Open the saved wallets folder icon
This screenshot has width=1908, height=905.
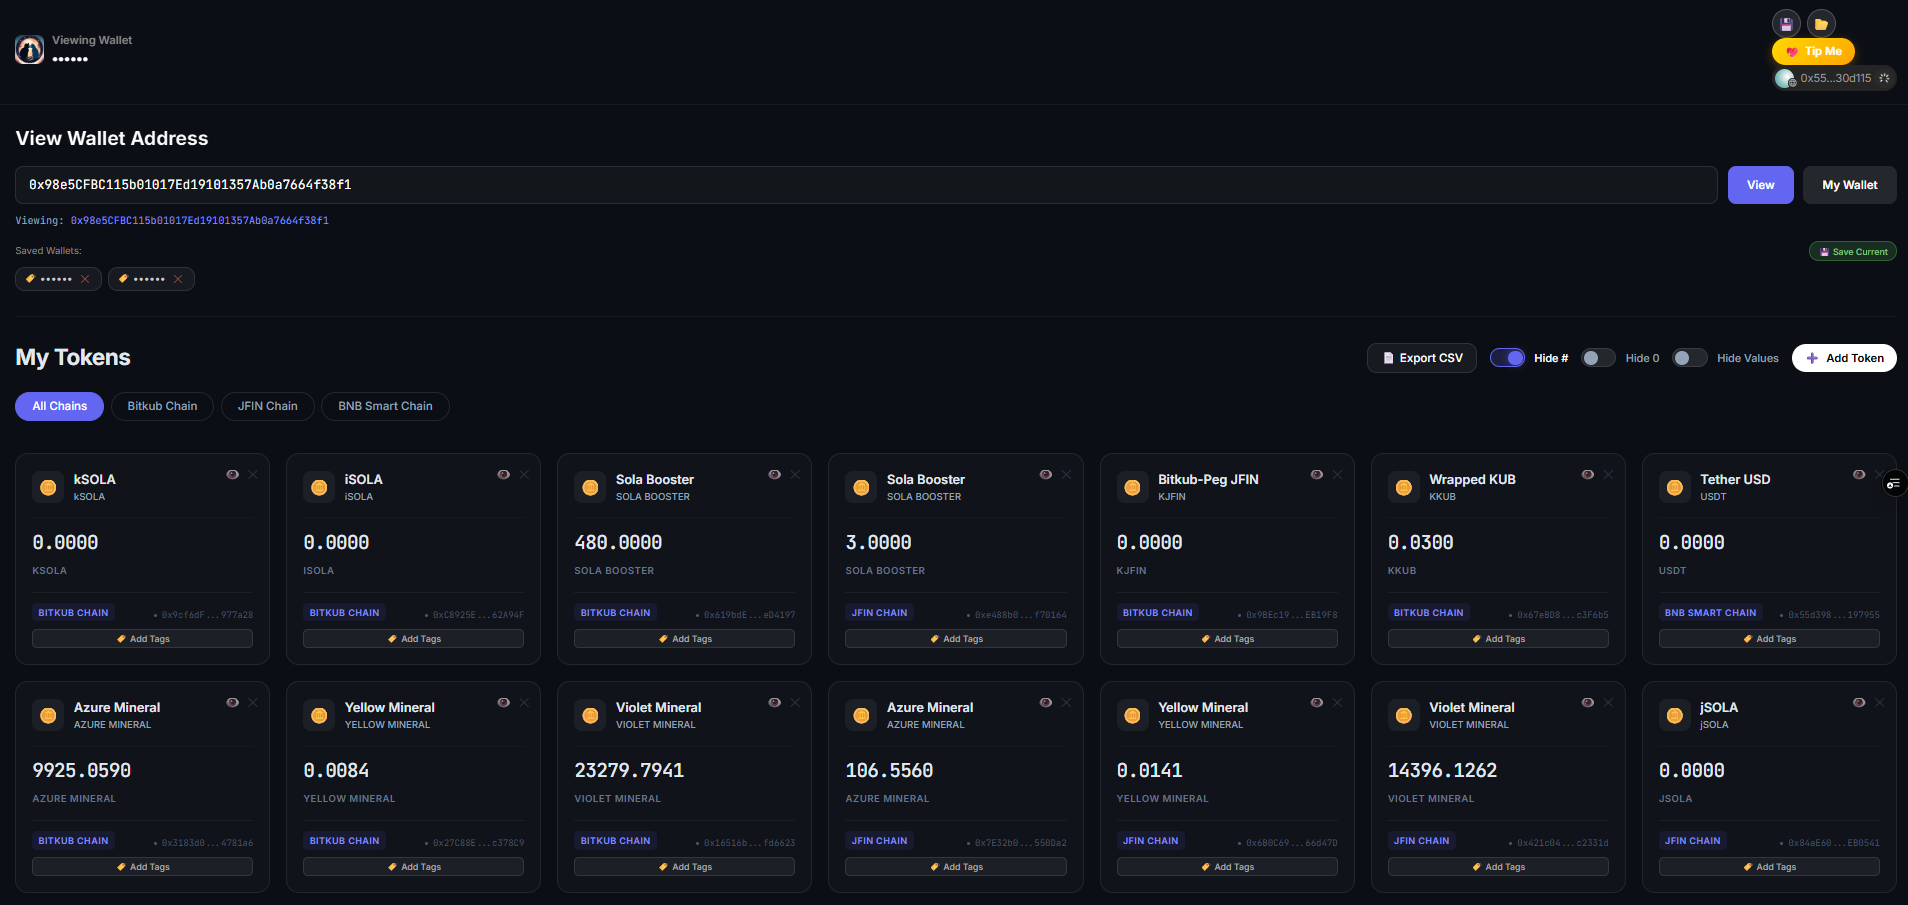[1821, 23]
